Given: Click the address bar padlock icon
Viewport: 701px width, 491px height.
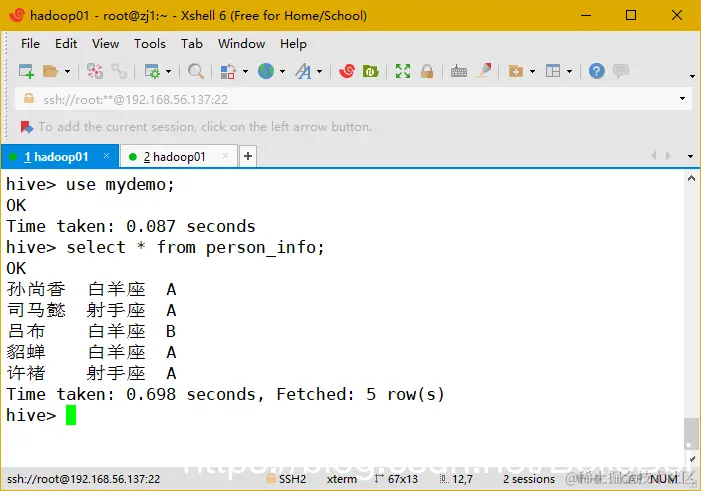Looking at the screenshot, I should click(x=29, y=98).
